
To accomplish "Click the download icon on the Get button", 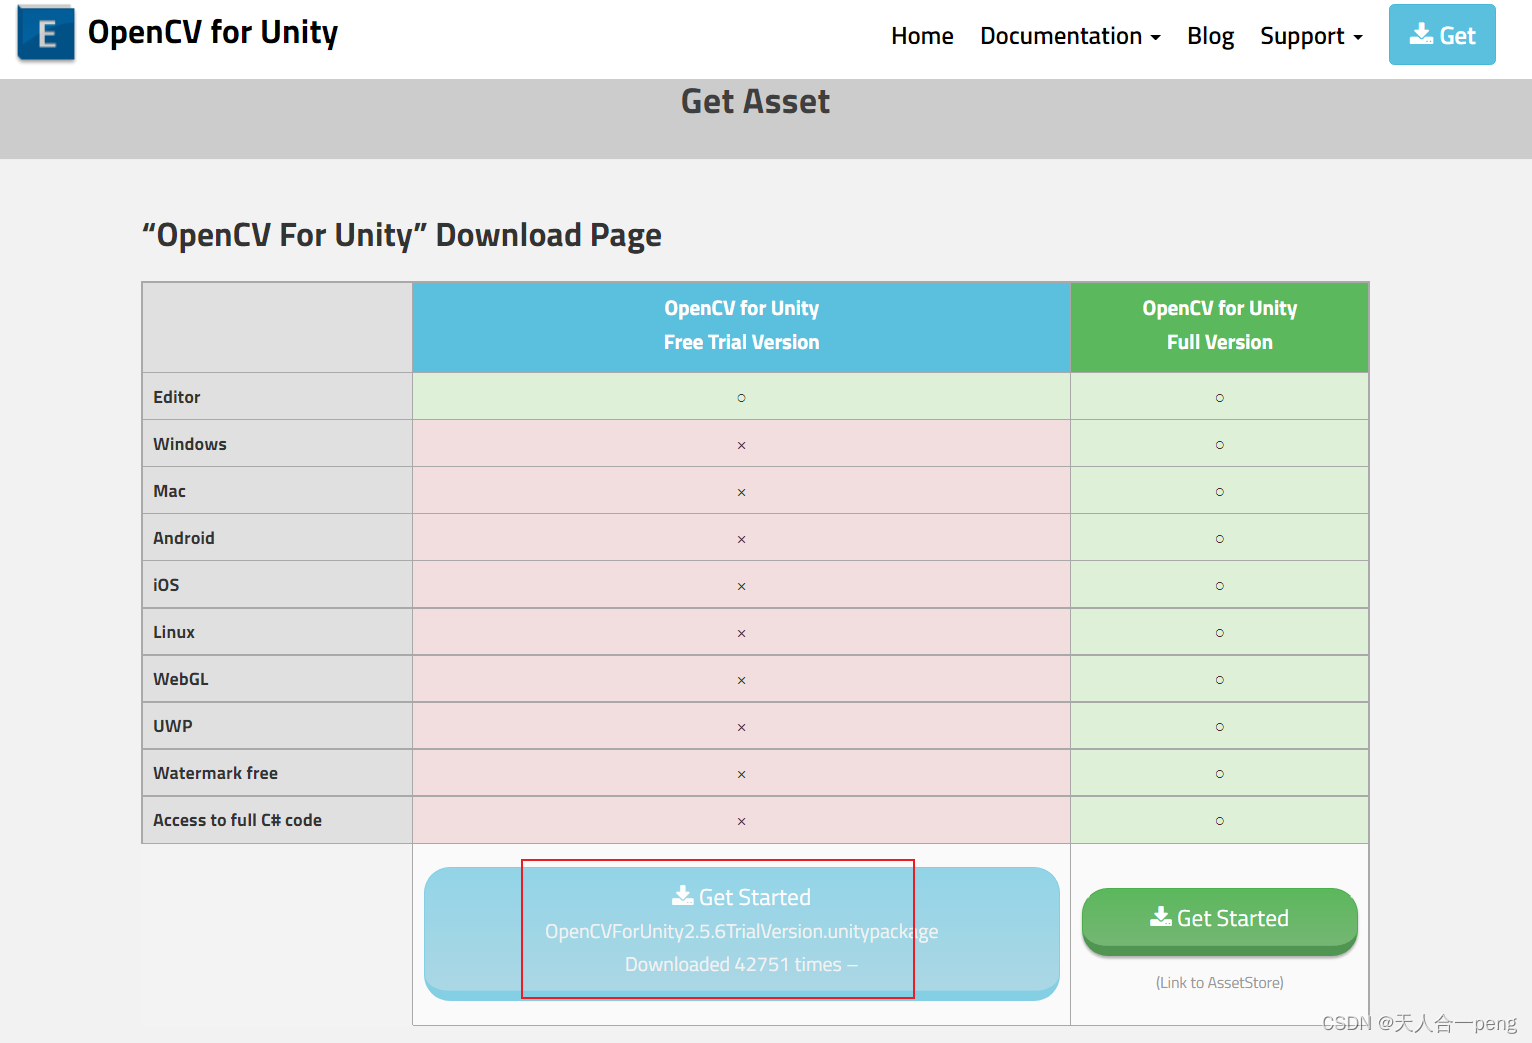I will 1420,34.
